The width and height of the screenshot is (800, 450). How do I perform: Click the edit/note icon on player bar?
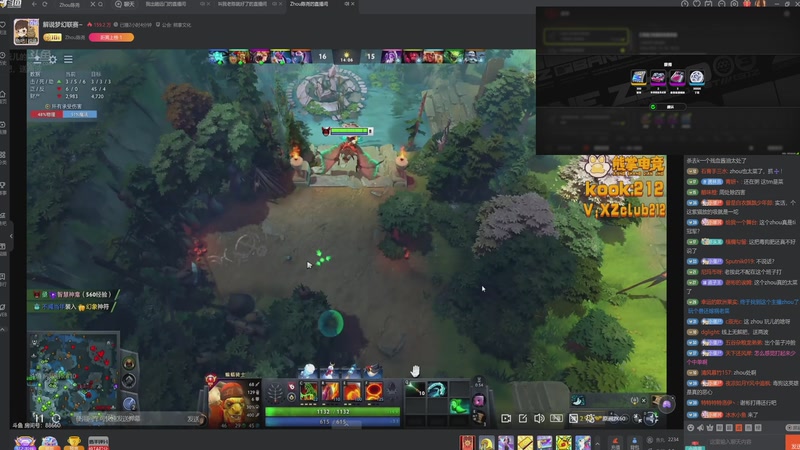click(x=523, y=418)
